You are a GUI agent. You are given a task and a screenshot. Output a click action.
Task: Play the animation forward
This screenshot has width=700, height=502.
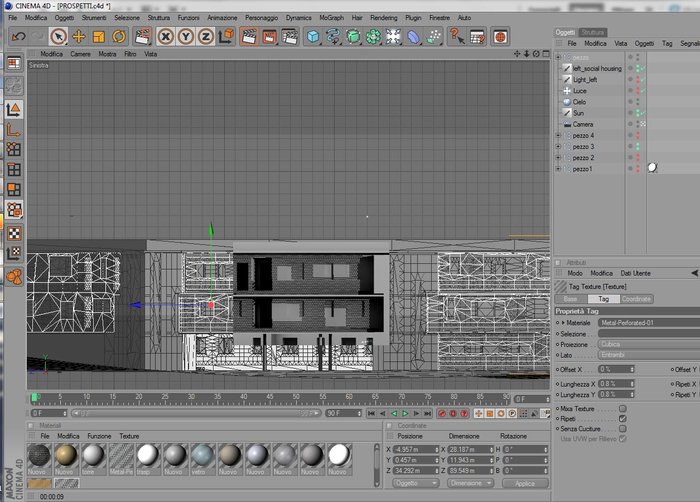click(x=405, y=413)
